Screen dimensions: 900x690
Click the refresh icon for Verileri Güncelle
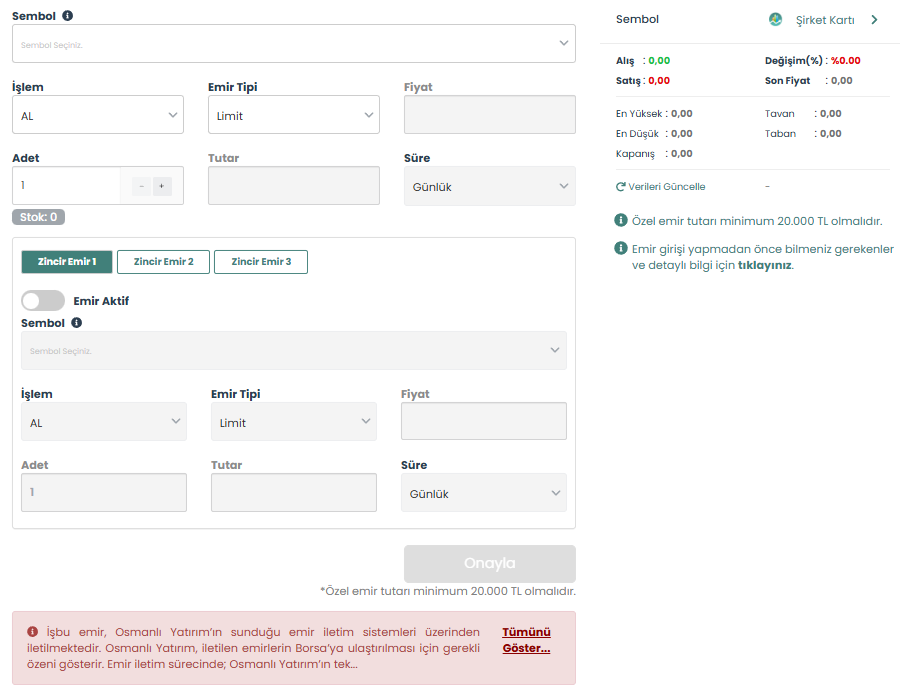621,187
